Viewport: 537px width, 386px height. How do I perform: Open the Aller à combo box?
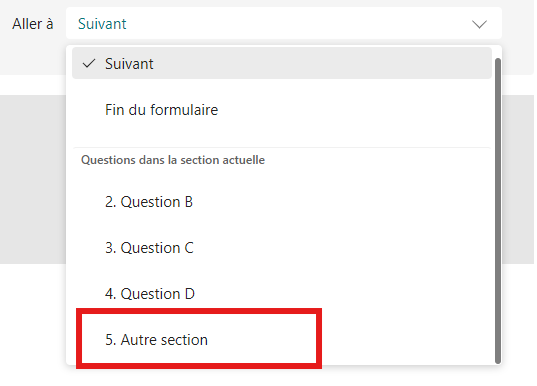(284, 24)
